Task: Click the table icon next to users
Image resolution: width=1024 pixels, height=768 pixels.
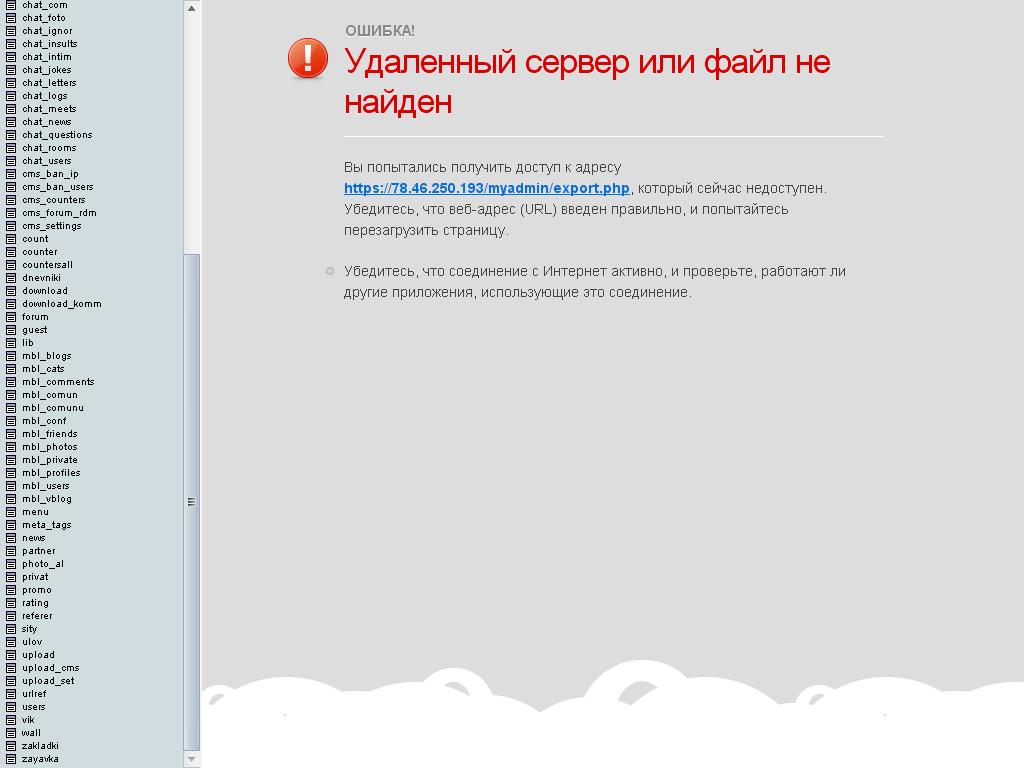Action: tap(10, 707)
